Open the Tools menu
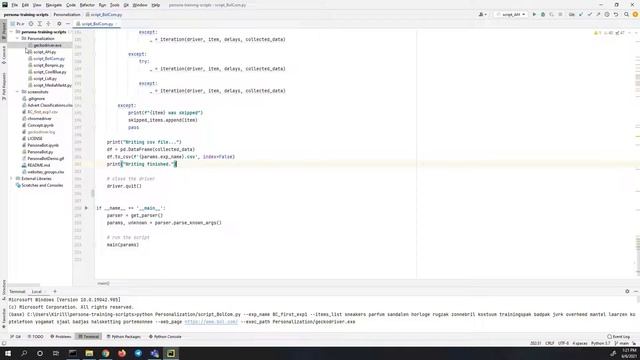The image size is (640, 360). 115,5
